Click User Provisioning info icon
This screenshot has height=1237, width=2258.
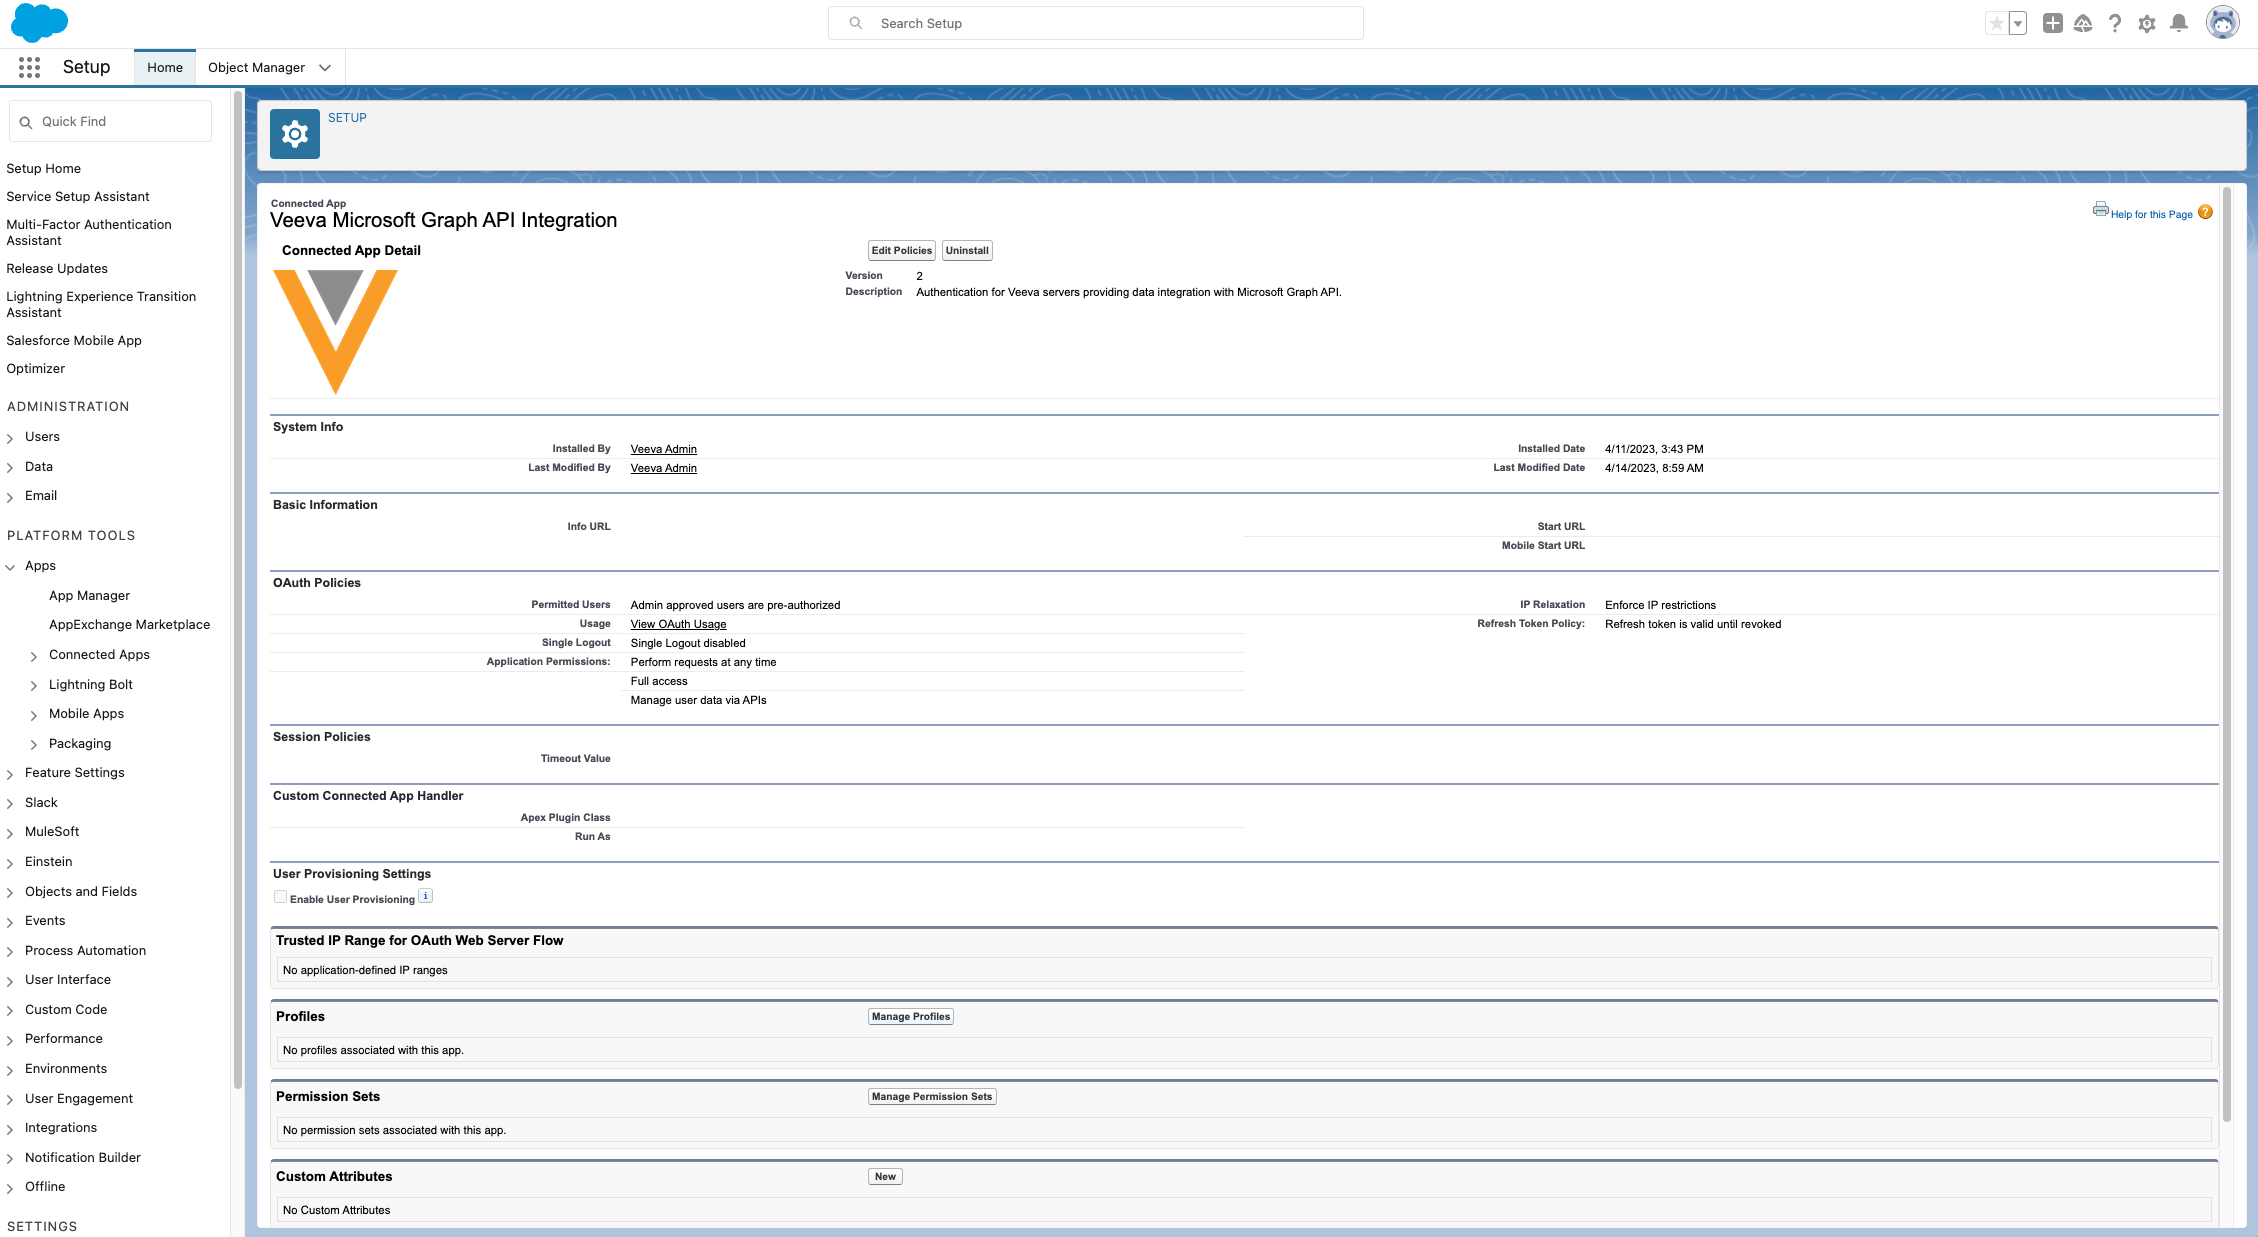click(x=426, y=896)
